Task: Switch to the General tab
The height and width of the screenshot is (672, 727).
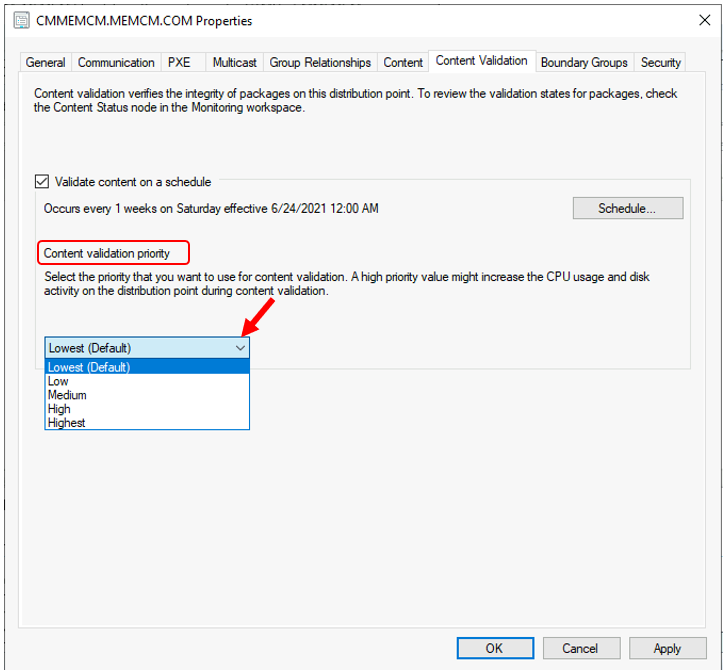Action: 45,62
